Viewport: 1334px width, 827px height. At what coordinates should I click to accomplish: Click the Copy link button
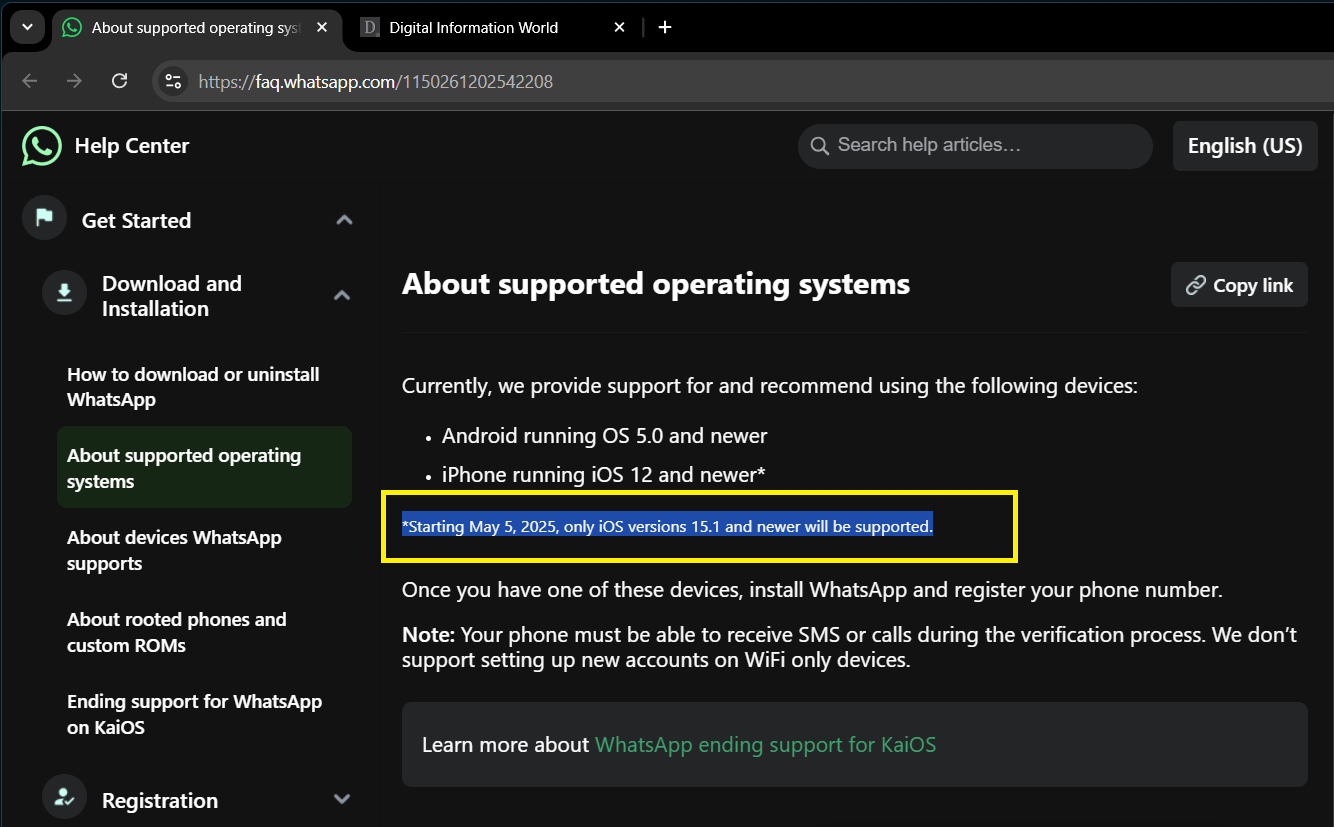pos(1239,285)
